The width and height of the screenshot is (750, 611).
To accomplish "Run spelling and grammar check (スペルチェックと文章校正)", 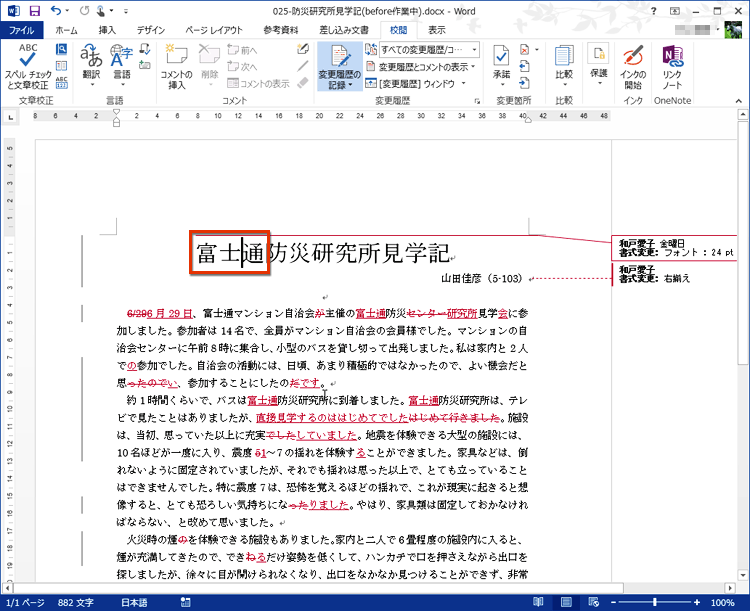I will tap(28, 66).
